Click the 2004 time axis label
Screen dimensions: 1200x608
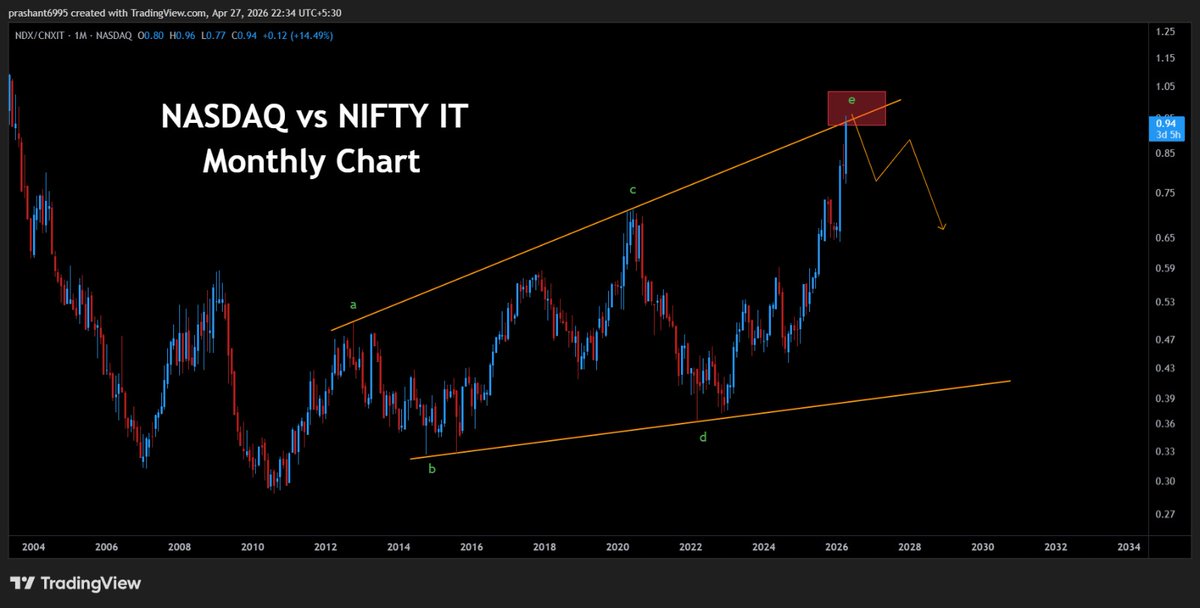(x=33, y=547)
